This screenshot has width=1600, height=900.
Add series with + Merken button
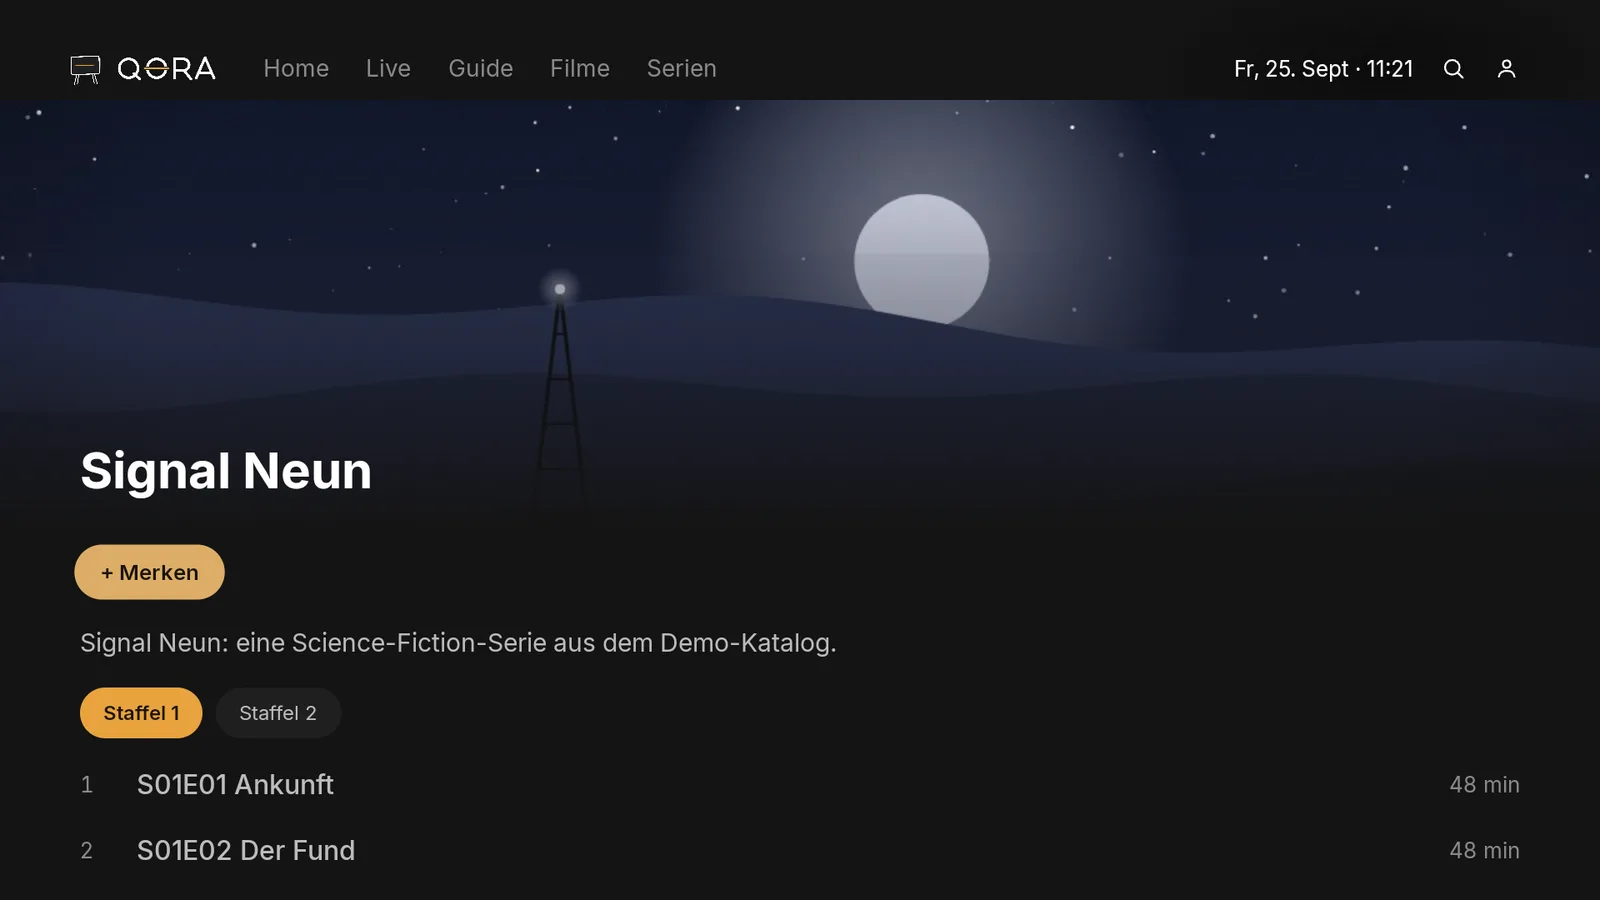pos(149,572)
